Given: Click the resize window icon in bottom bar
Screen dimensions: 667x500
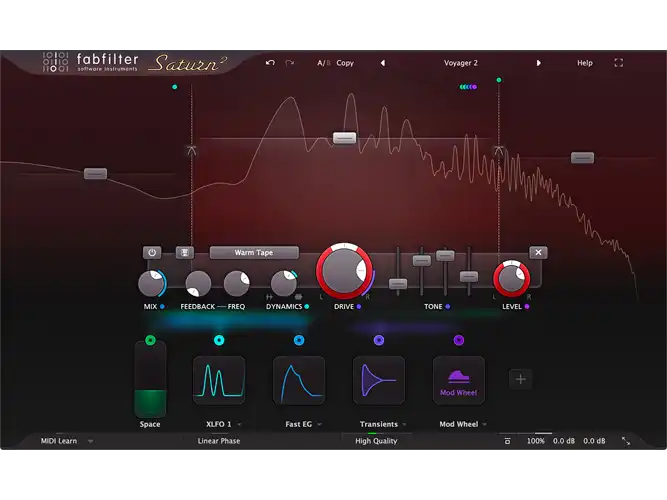Looking at the screenshot, I should (x=626, y=441).
